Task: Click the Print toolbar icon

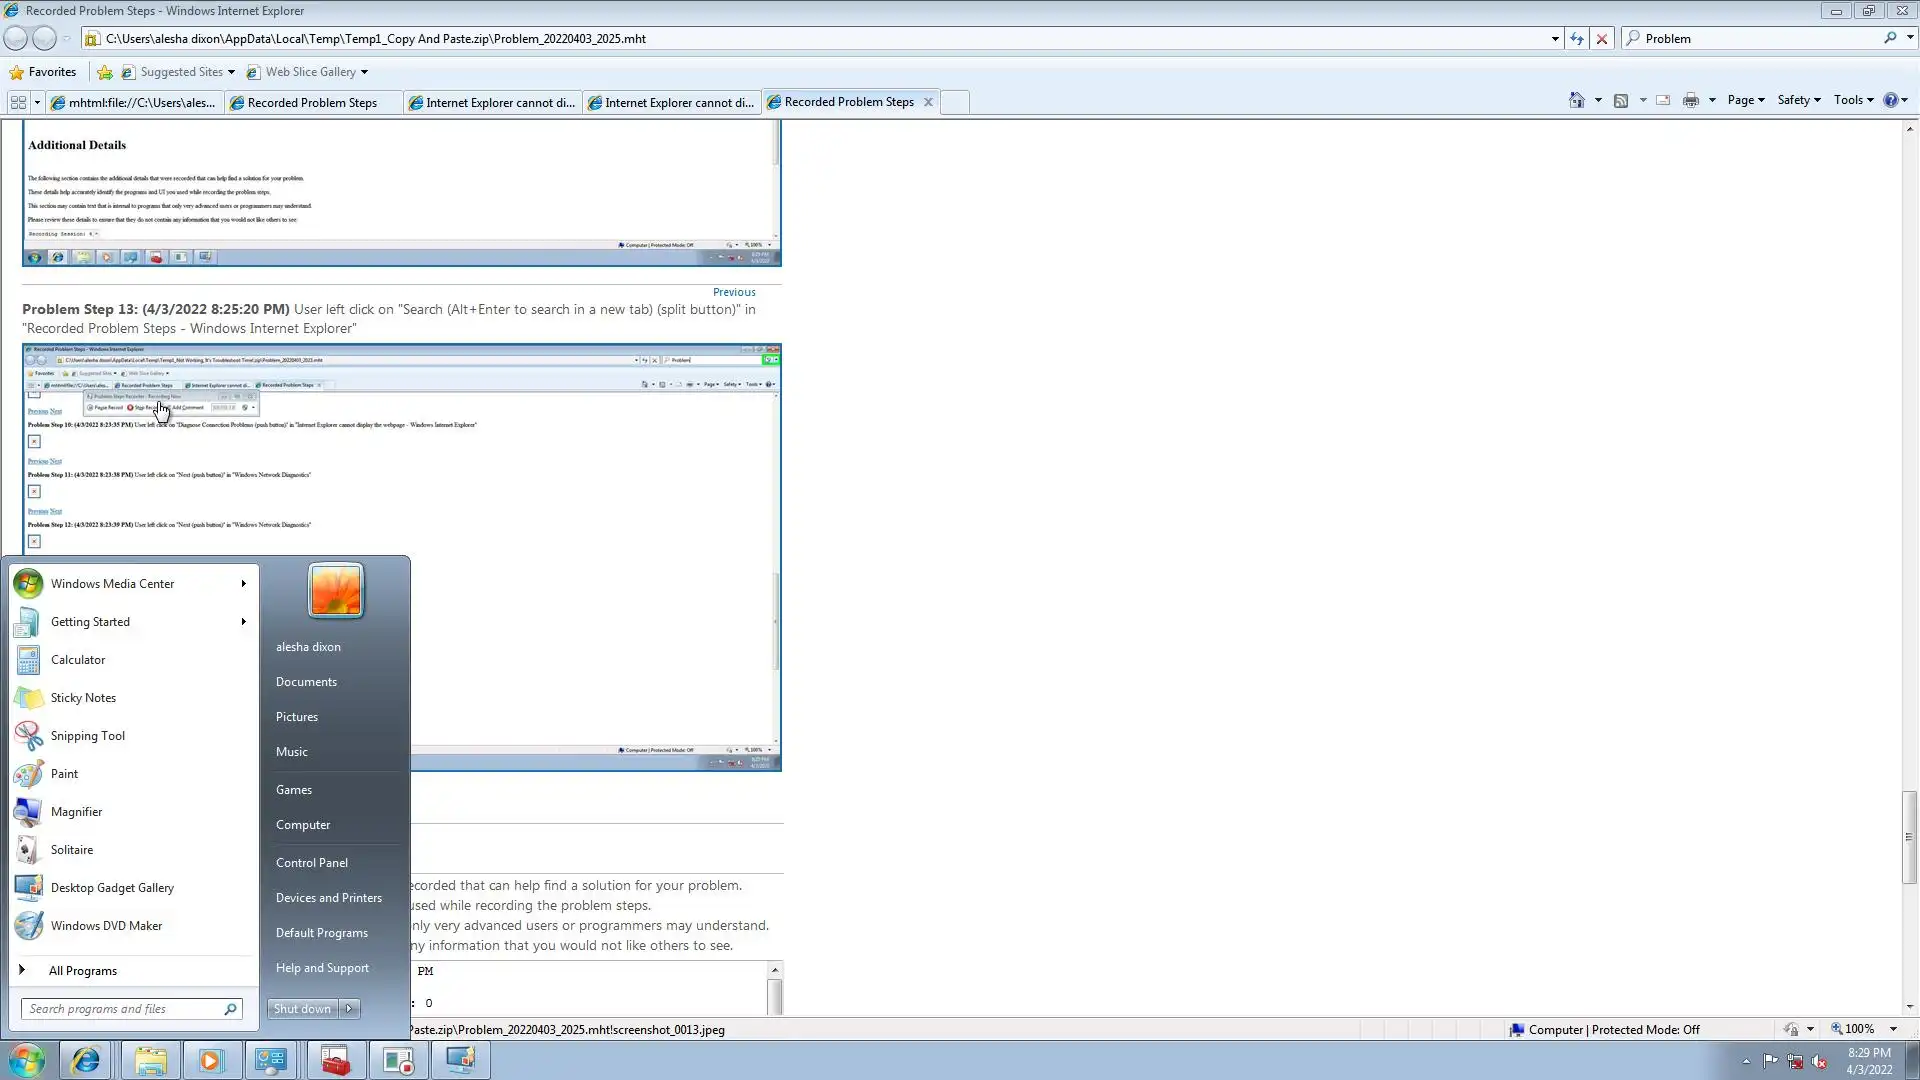Action: [x=1691, y=100]
